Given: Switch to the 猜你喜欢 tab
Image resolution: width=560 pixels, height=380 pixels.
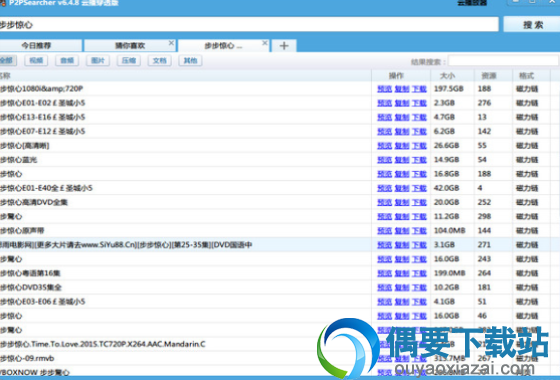Looking at the screenshot, I should pyautogui.click(x=130, y=46).
